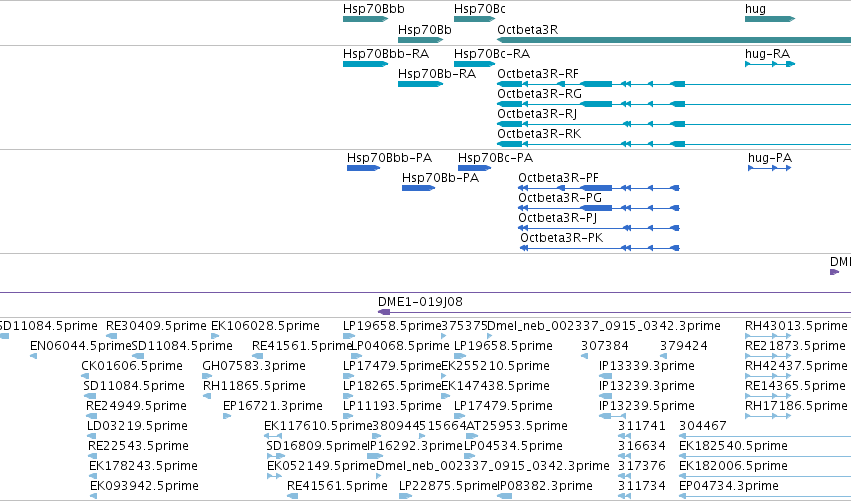
Task: Click the Hsp70Bbb gene label
Action: pos(373,9)
